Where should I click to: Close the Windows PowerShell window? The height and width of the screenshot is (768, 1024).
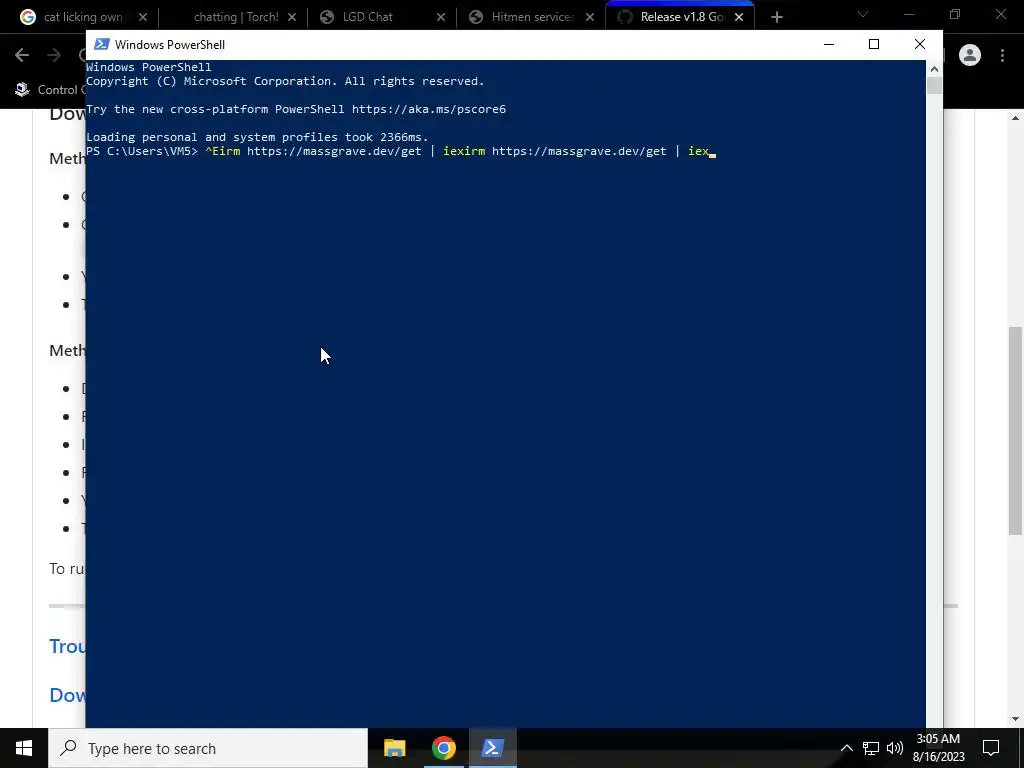point(920,44)
